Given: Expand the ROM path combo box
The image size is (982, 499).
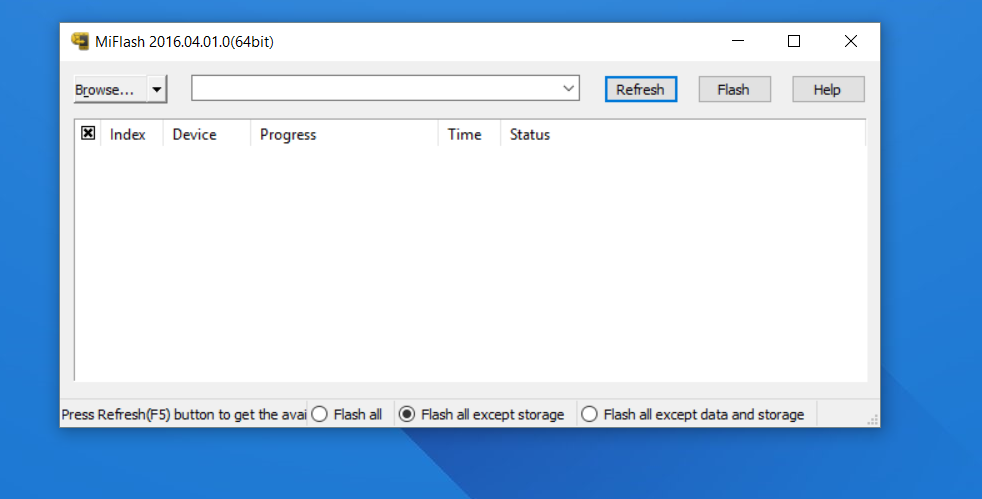Looking at the screenshot, I should pos(570,89).
